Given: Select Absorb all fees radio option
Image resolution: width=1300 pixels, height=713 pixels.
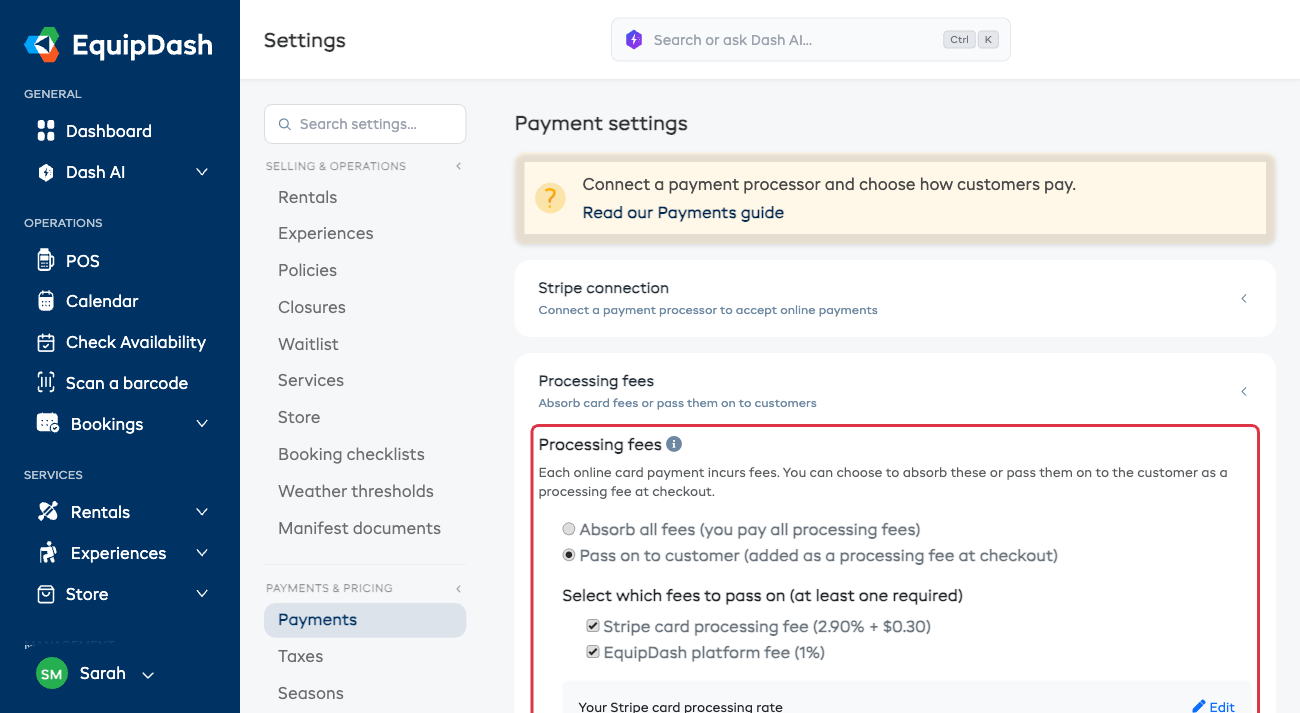Looking at the screenshot, I should click(x=569, y=529).
